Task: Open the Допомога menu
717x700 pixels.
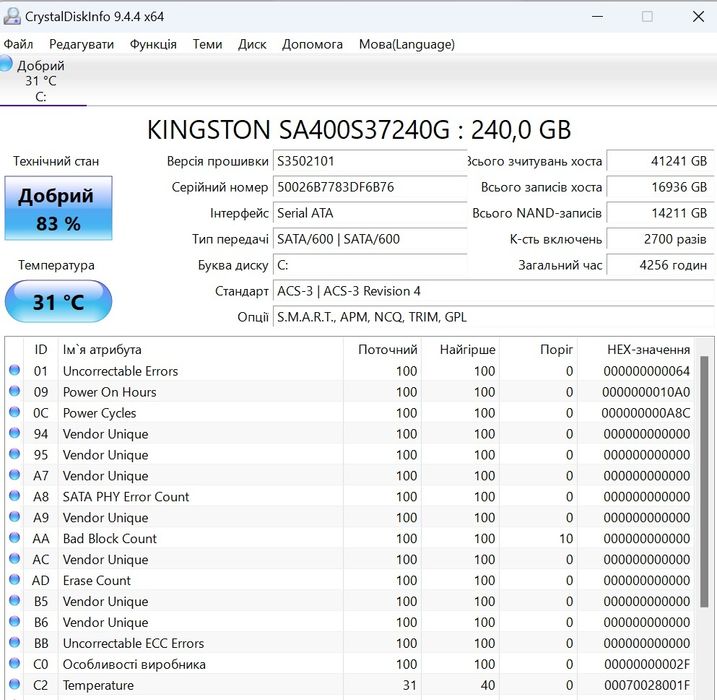Action: [312, 44]
